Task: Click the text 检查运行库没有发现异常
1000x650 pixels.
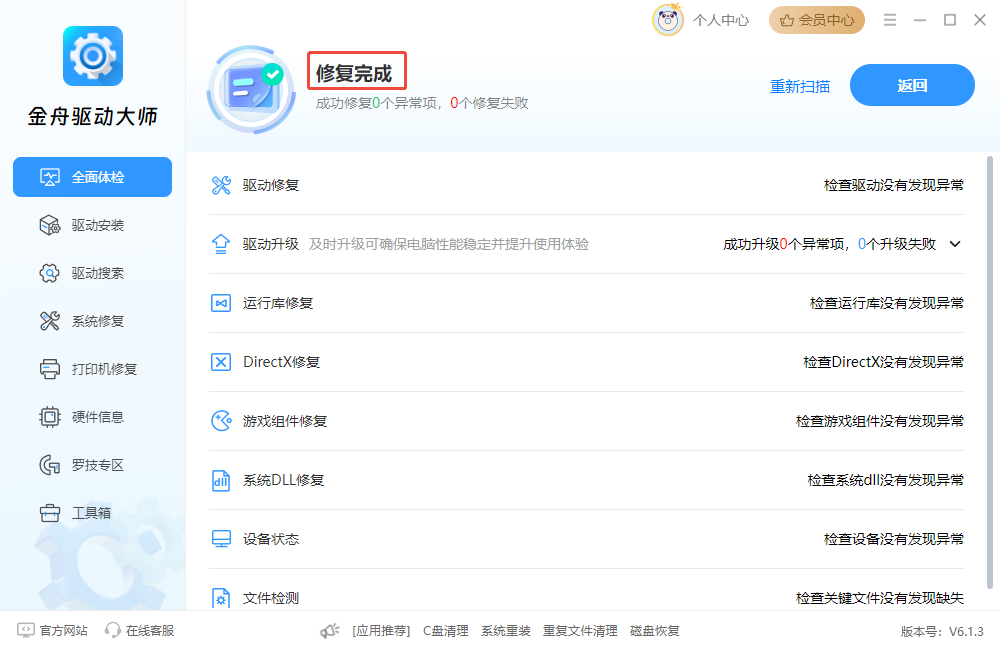Action: pyautogui.click(x=886, y=303)
